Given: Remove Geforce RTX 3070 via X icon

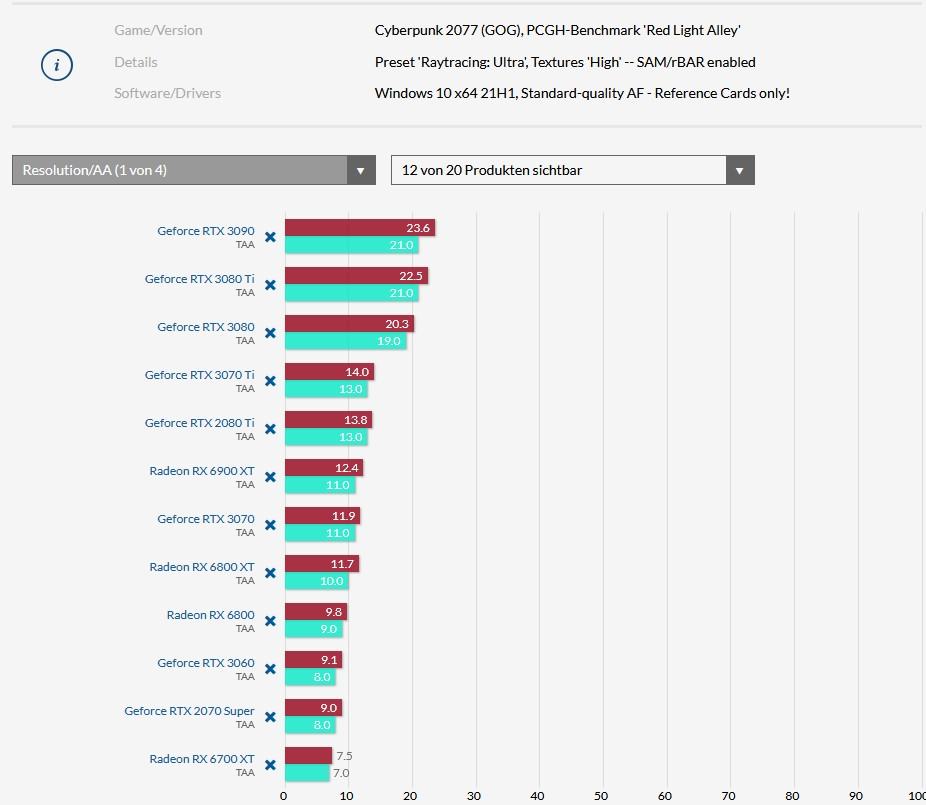Looking at the screenshot, I should (x=270, y=525).
